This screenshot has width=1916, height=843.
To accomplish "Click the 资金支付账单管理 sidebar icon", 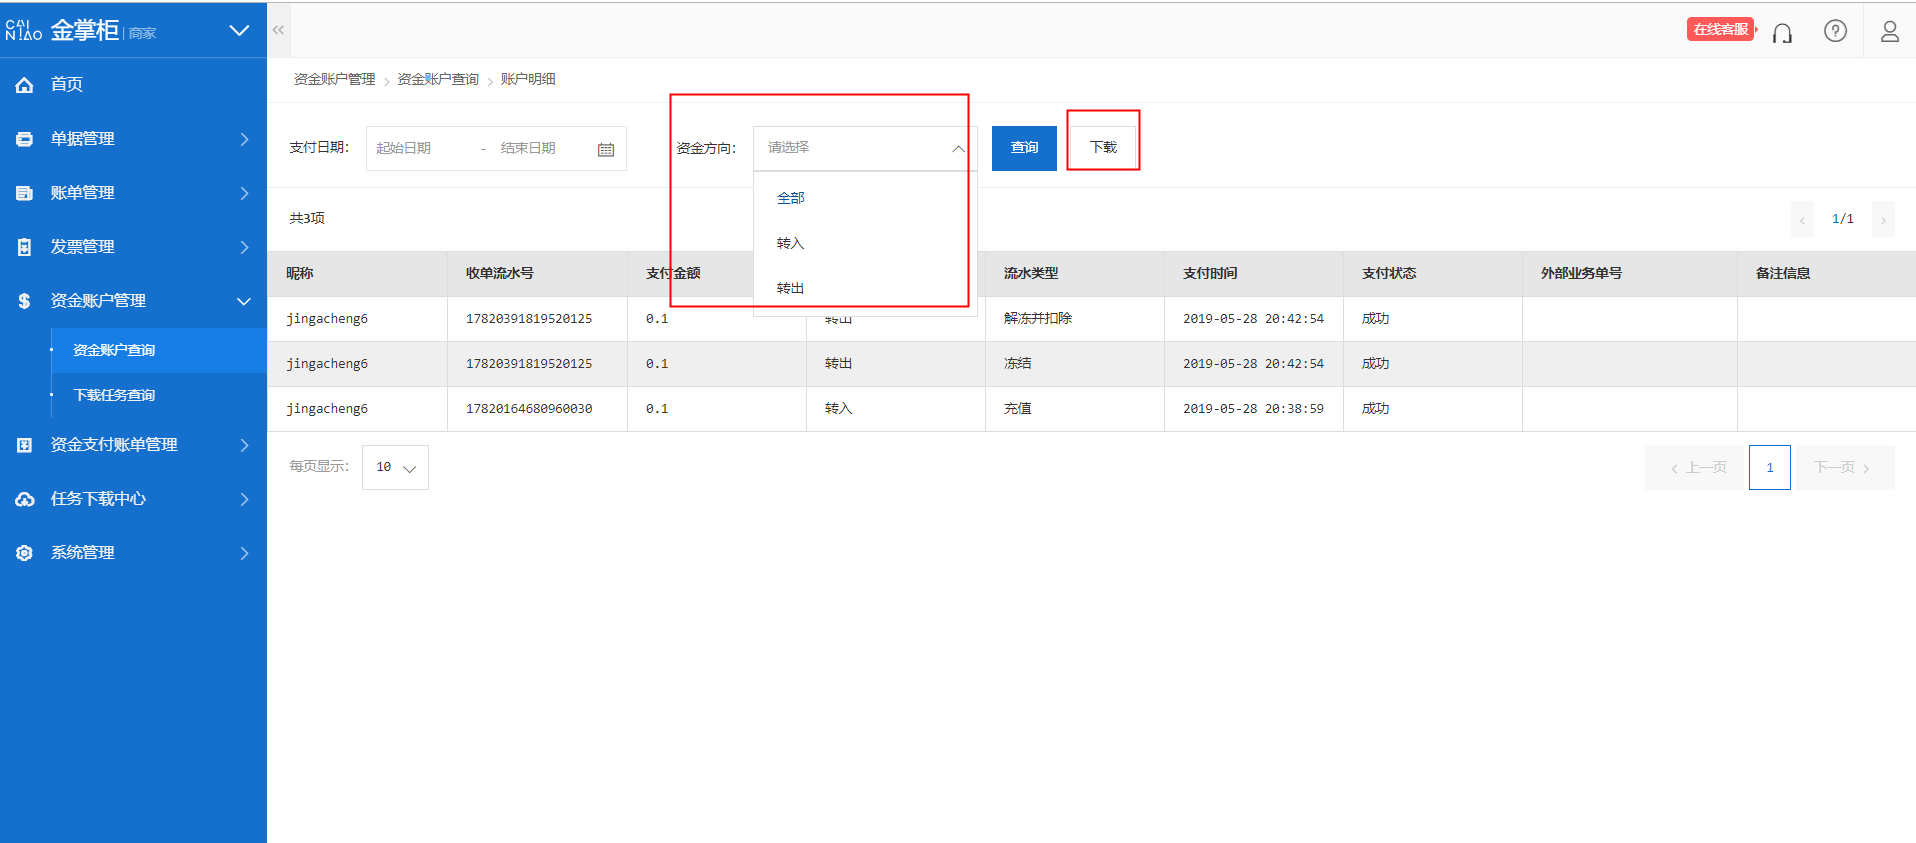I will tap(25, 445).
